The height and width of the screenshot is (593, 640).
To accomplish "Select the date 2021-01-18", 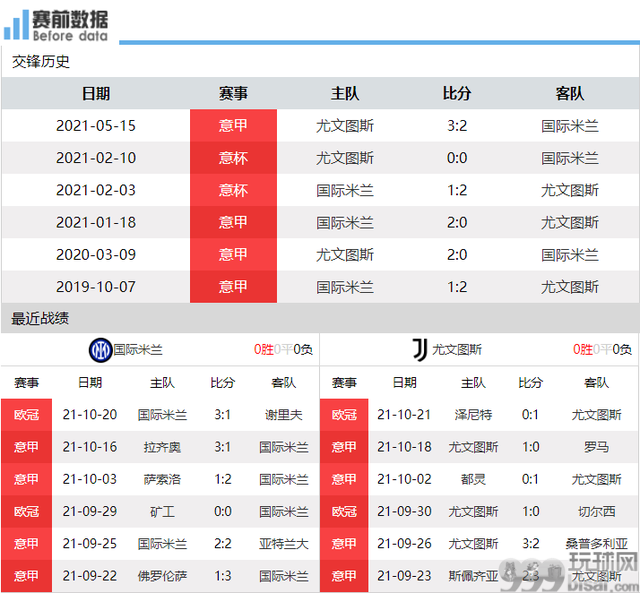I will pyautogui.click(x=96, y=222).
